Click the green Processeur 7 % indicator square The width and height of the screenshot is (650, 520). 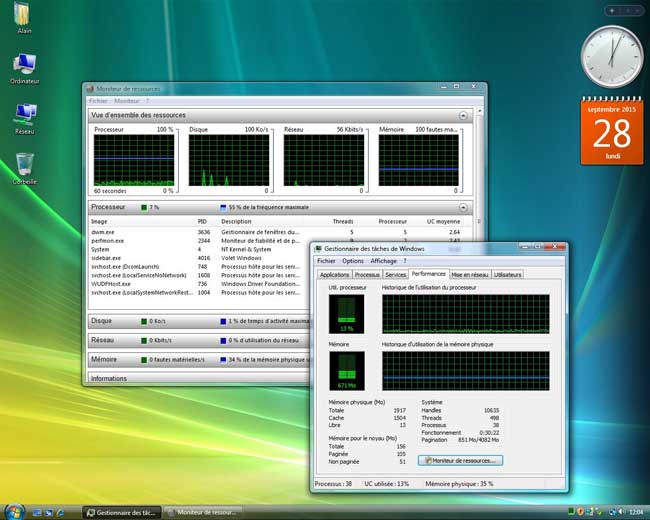[144, 207]
